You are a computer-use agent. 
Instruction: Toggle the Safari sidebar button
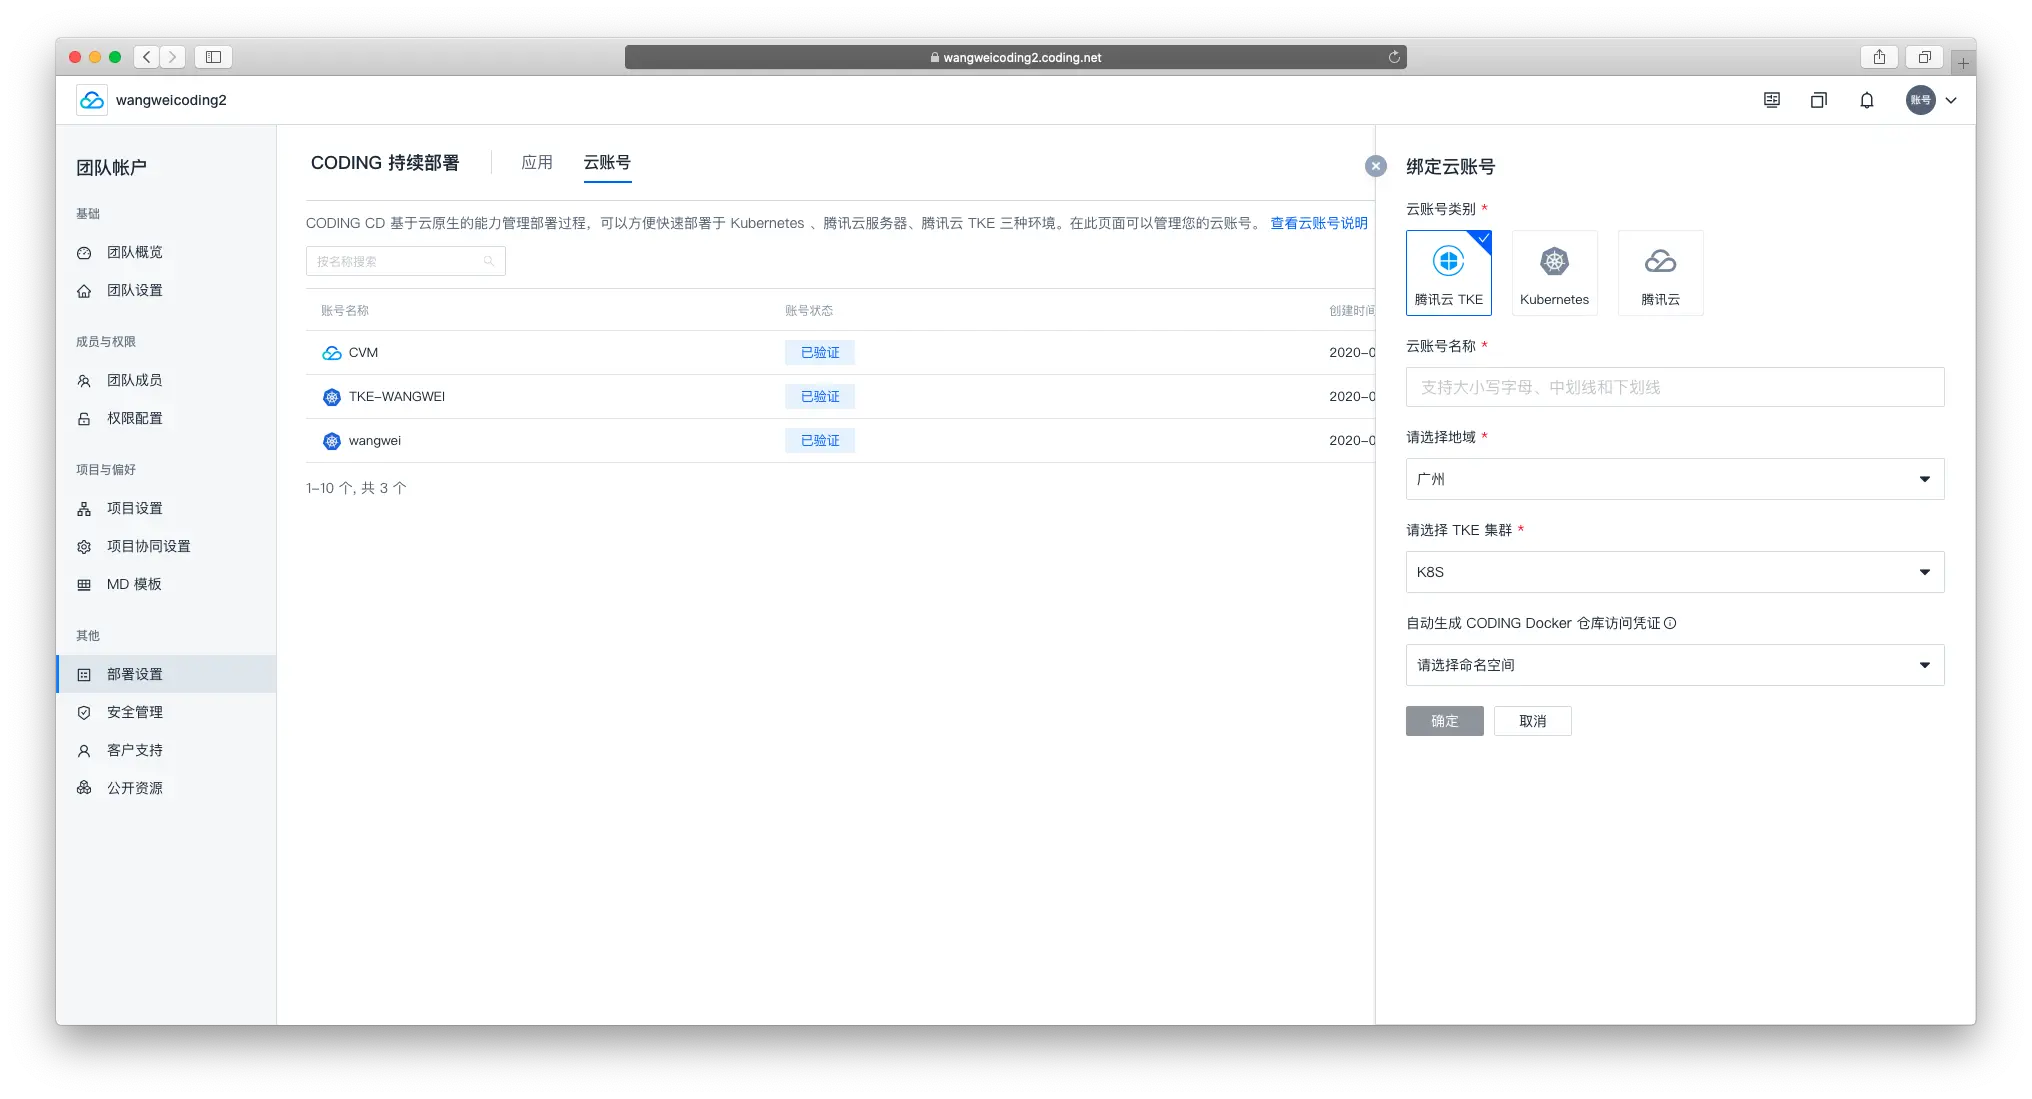coord(213,57)
